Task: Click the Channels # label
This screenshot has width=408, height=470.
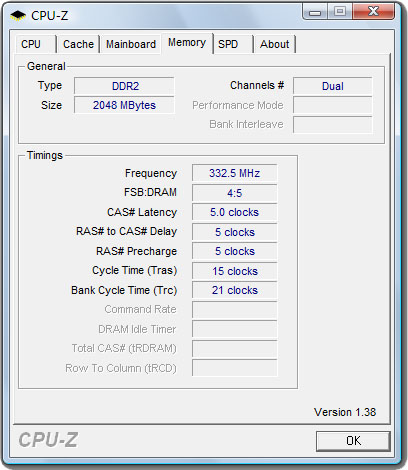Action: tap(257, 85)
